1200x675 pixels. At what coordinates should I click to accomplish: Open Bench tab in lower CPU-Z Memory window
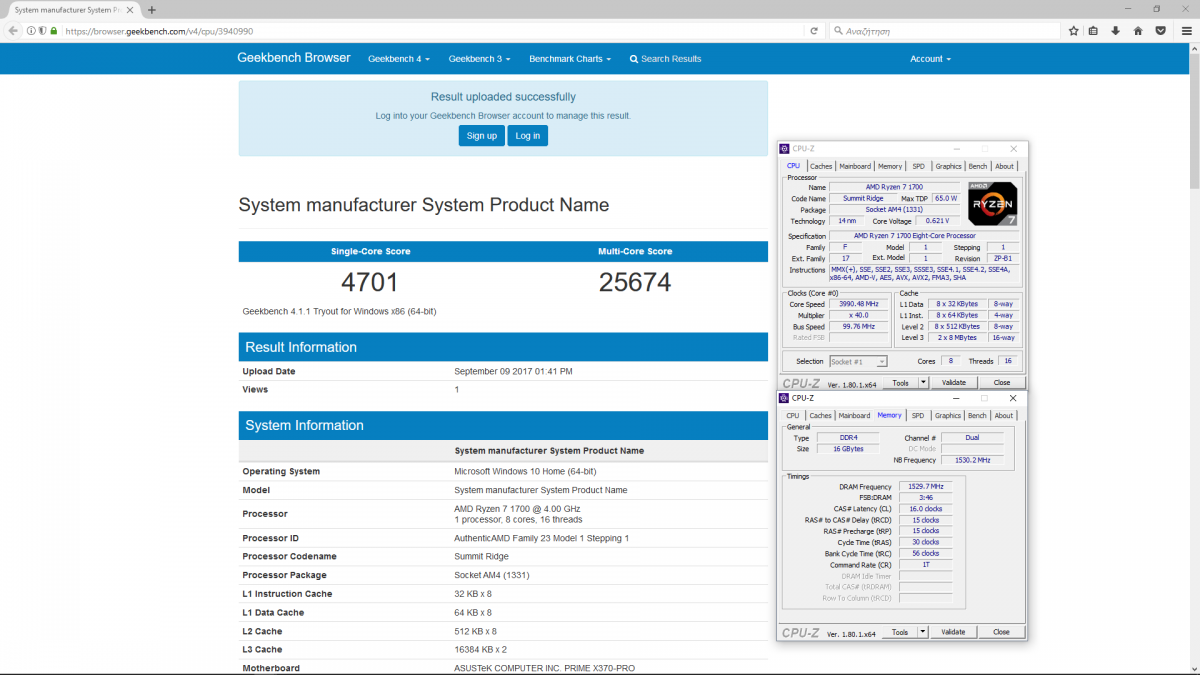click(978, 416)
